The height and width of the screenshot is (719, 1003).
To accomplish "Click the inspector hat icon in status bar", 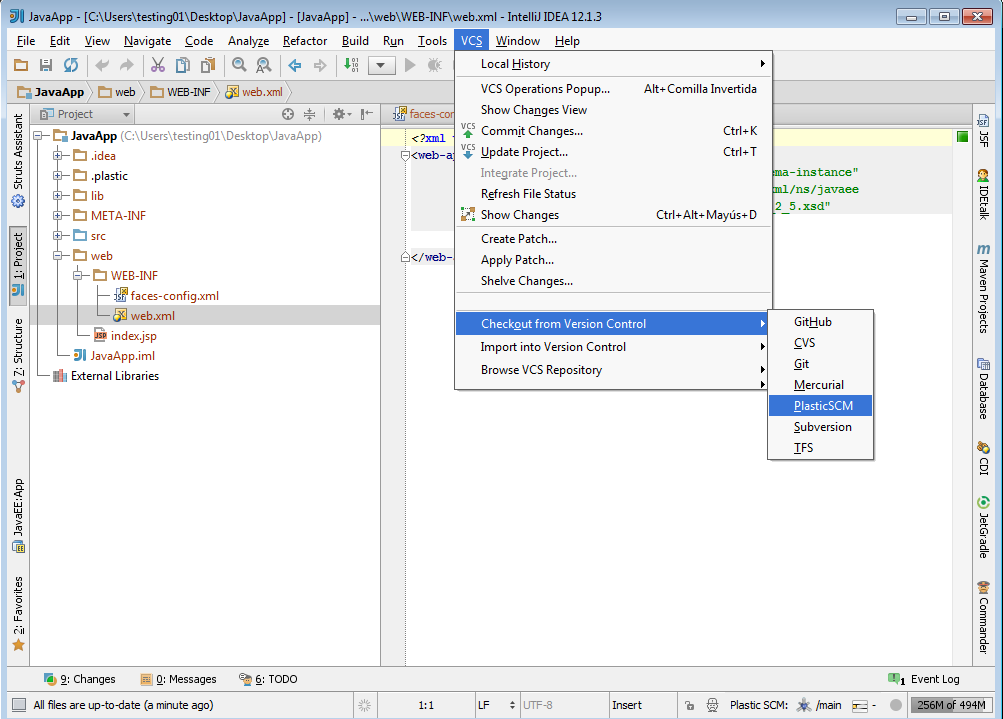I will coord(712,705).
